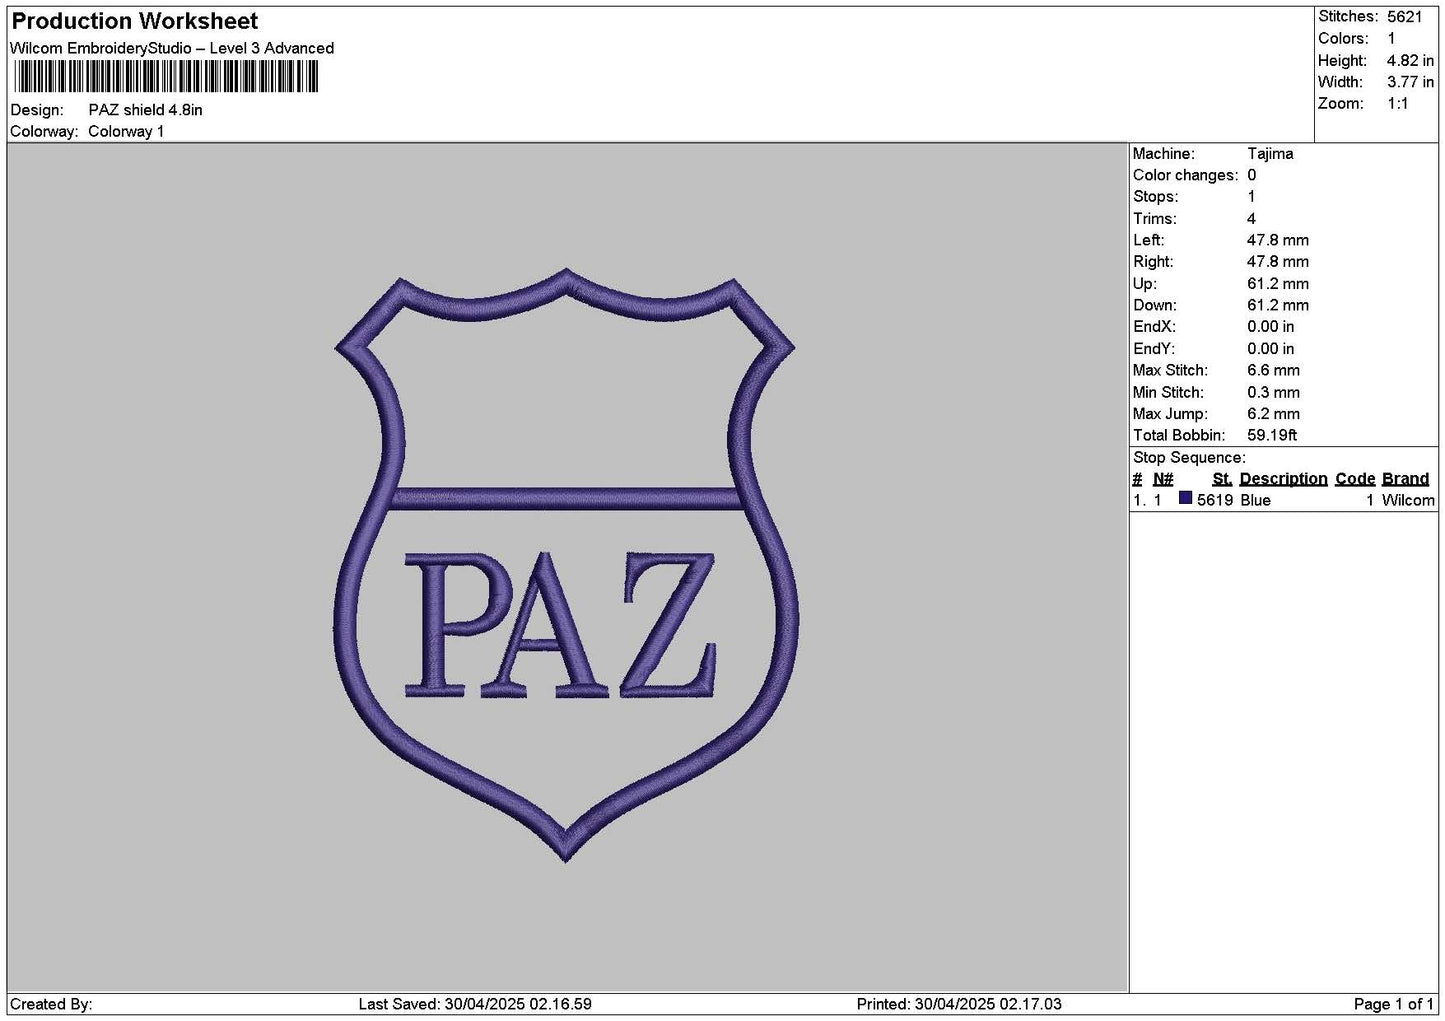1445x1021 pixels.
Task: Click the Created By label
Action: click(x=51, y=1004)
